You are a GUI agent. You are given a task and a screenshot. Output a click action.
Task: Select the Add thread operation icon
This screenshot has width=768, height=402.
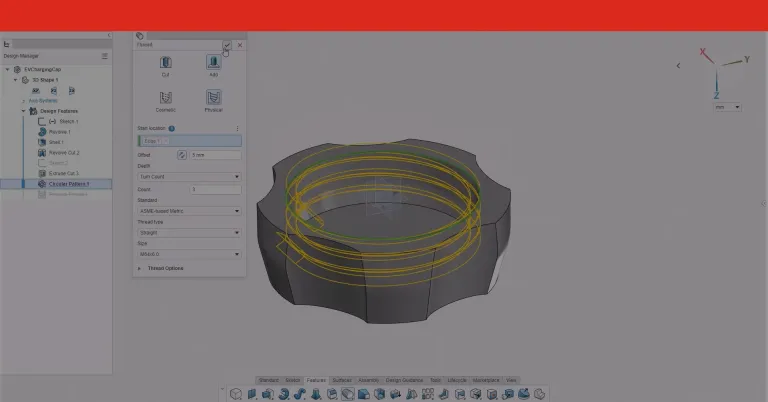point(214,62)
